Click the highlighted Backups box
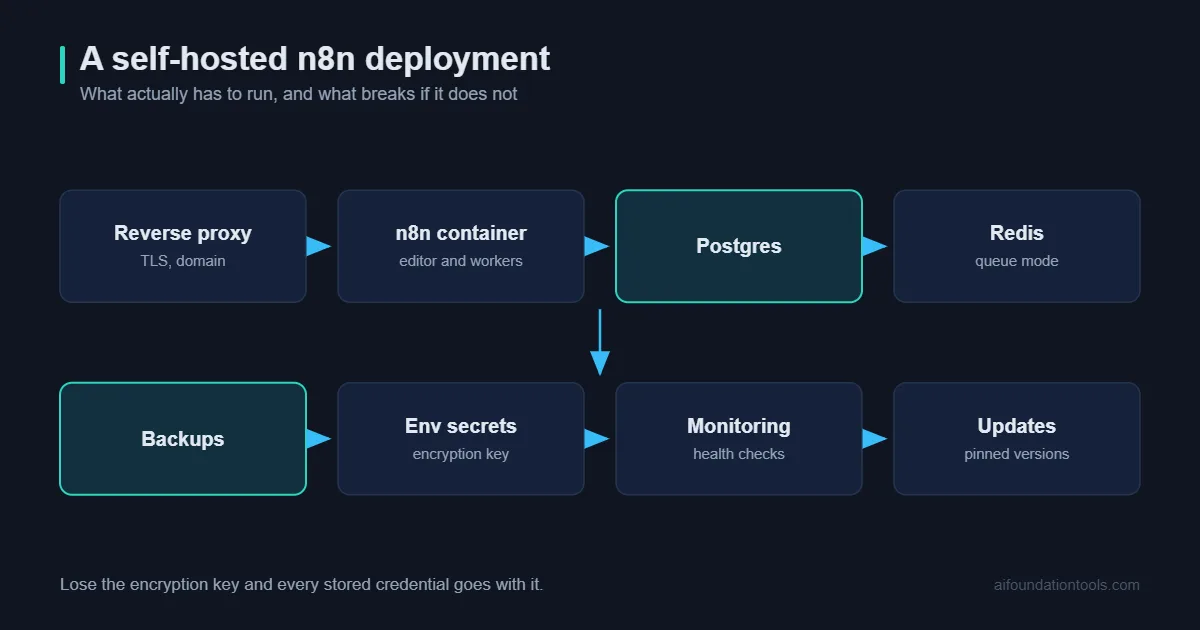Image resolution: width=1200 pixels, height=630 pixels. (x=183, y=439)
